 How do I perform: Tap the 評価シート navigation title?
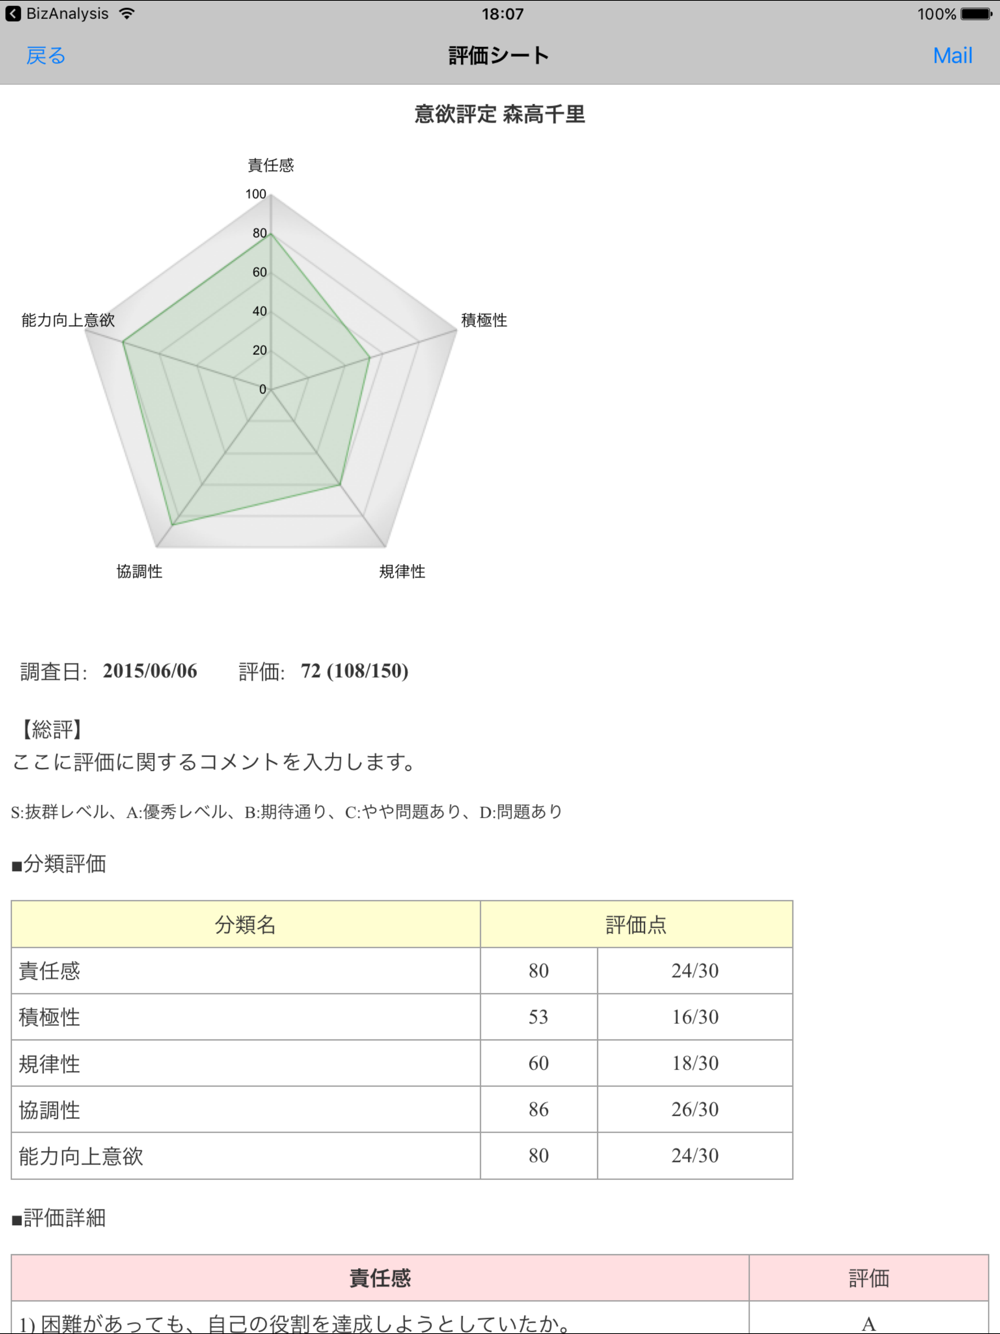[499, 56]
